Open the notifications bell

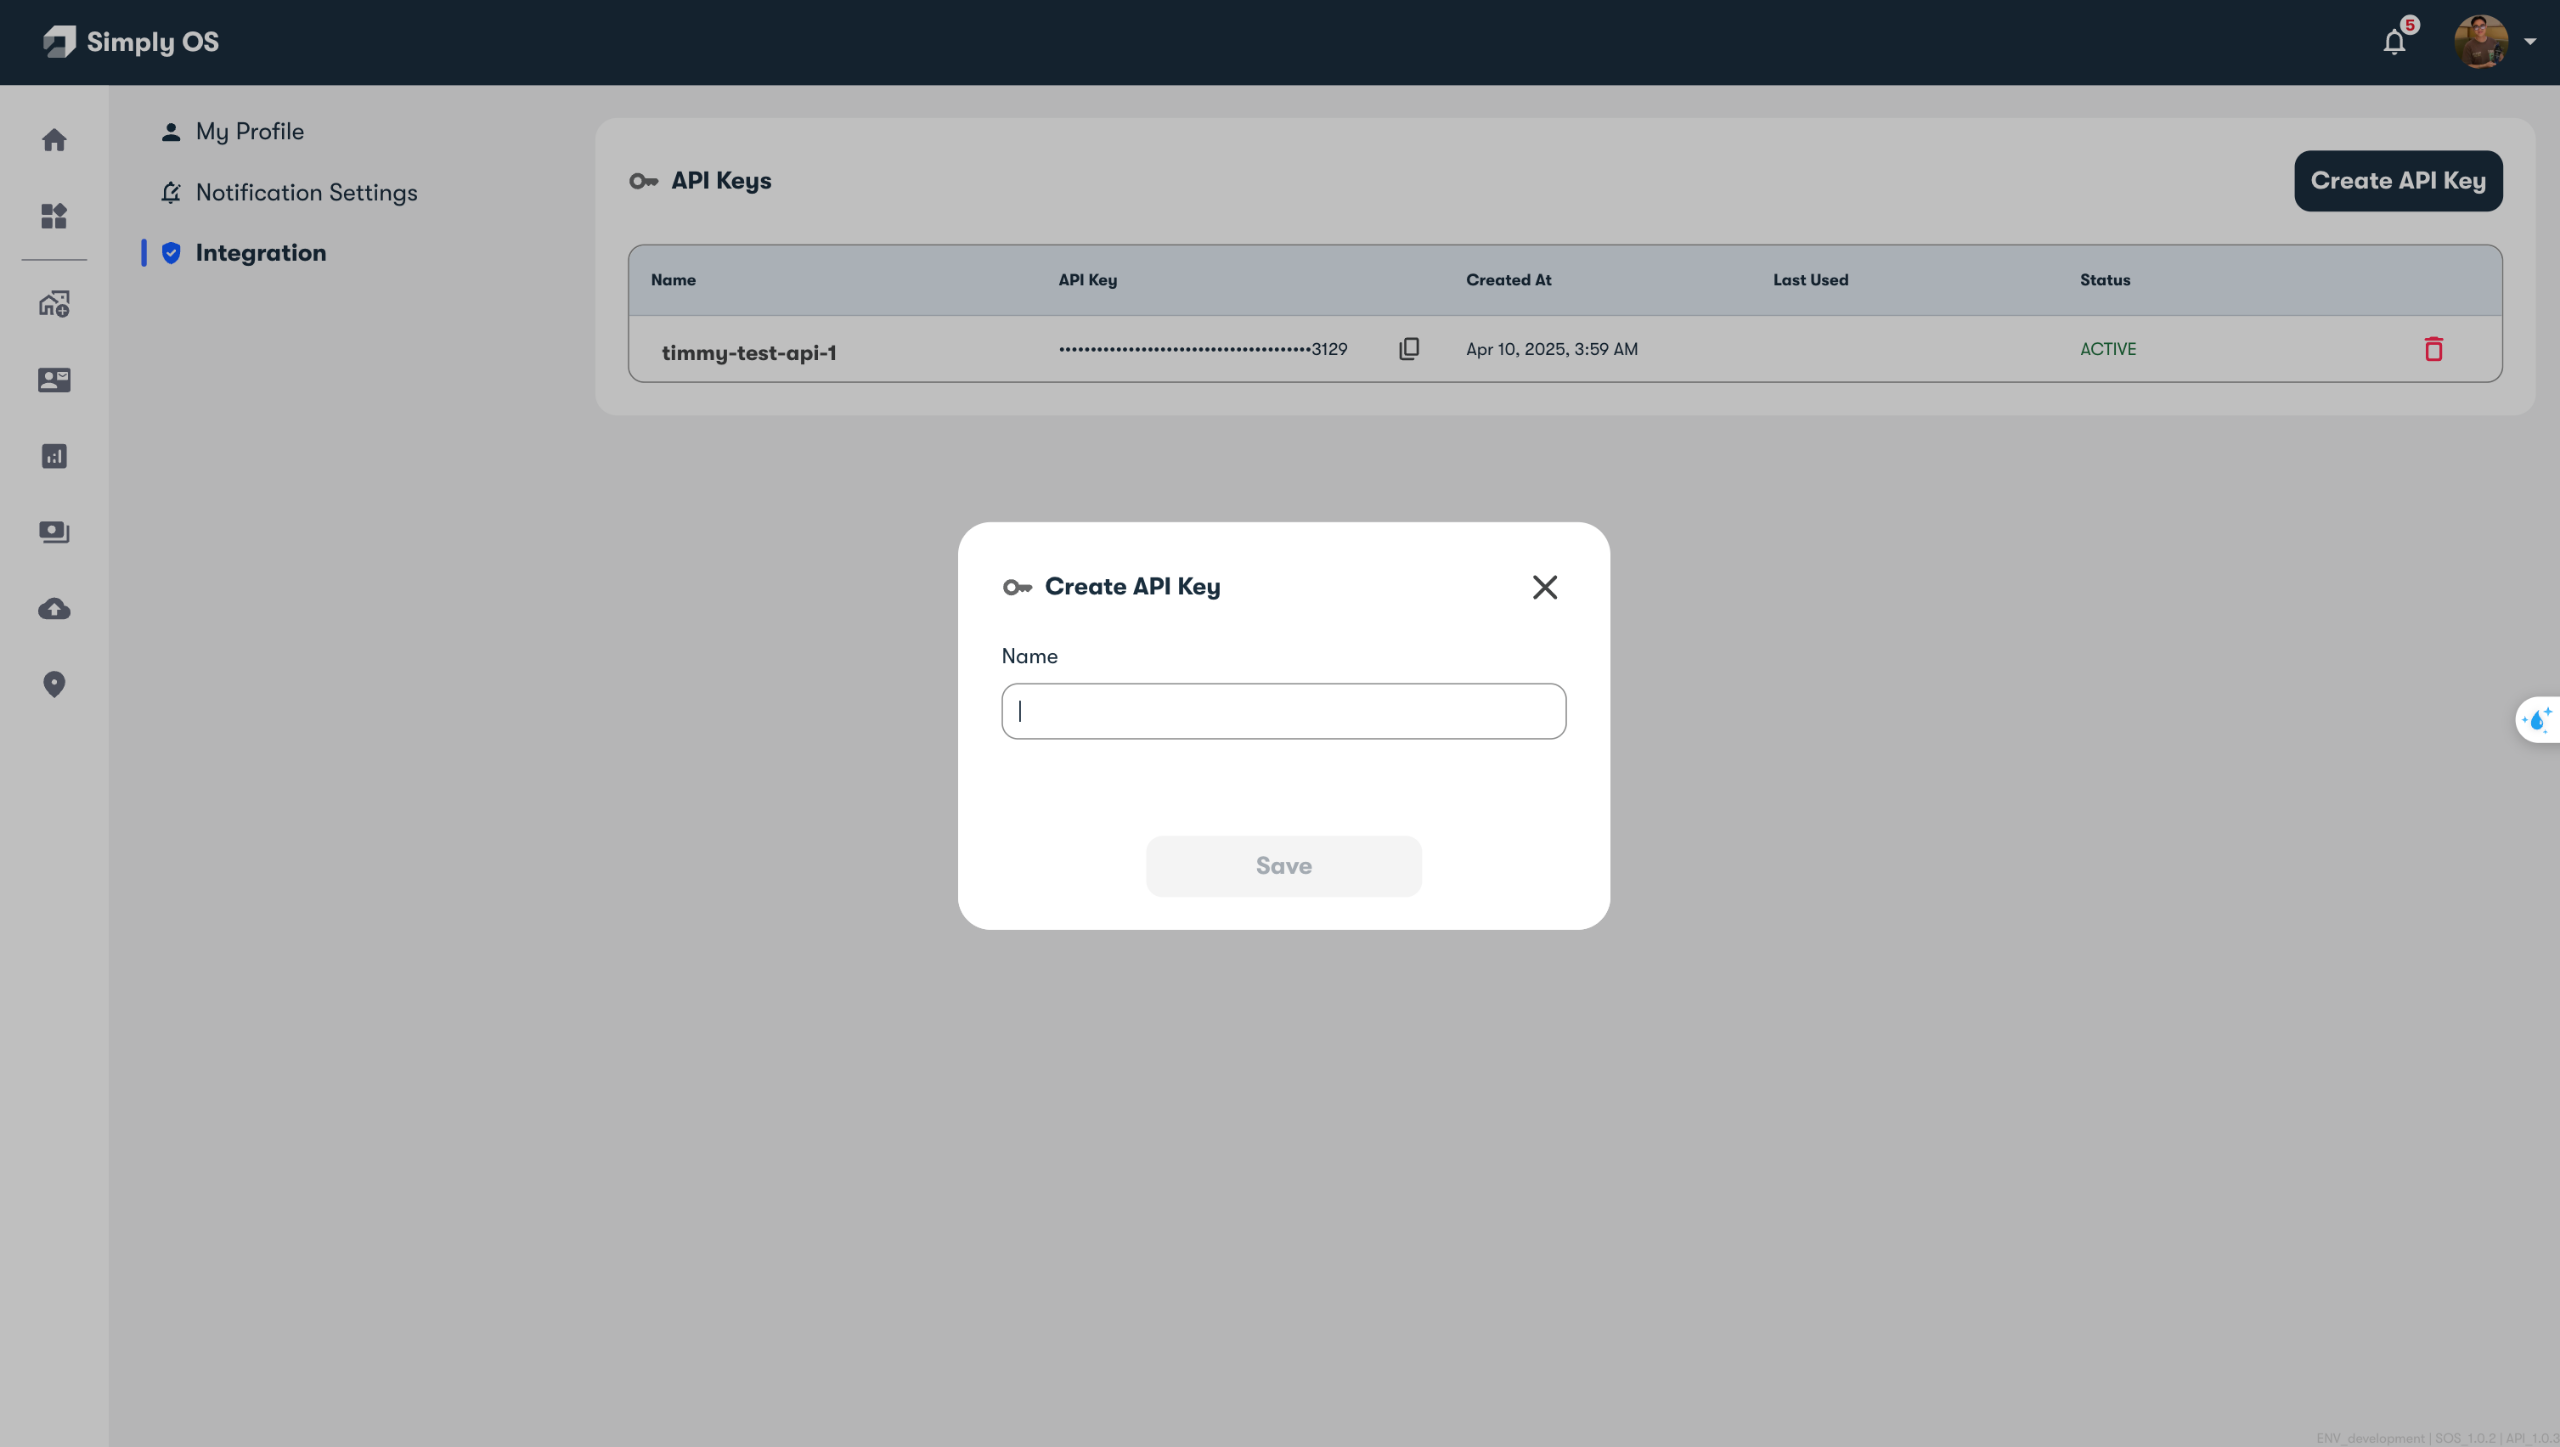pyautogui.click(x=2394, y=42)
